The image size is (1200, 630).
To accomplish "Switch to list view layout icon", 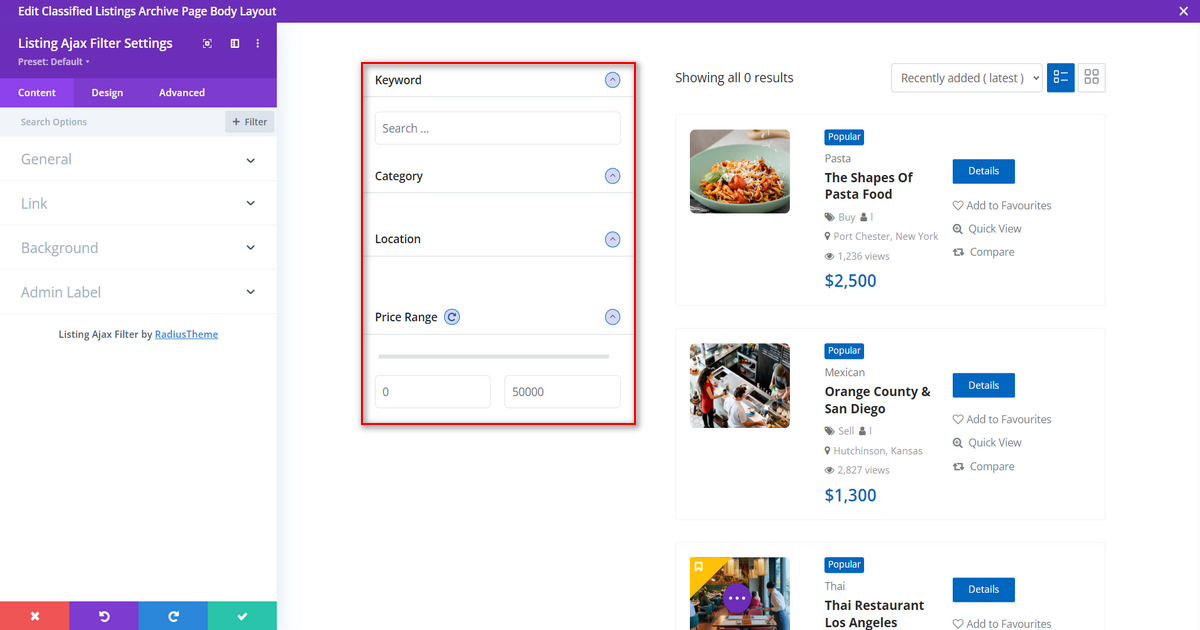I will pos(1061,78).
